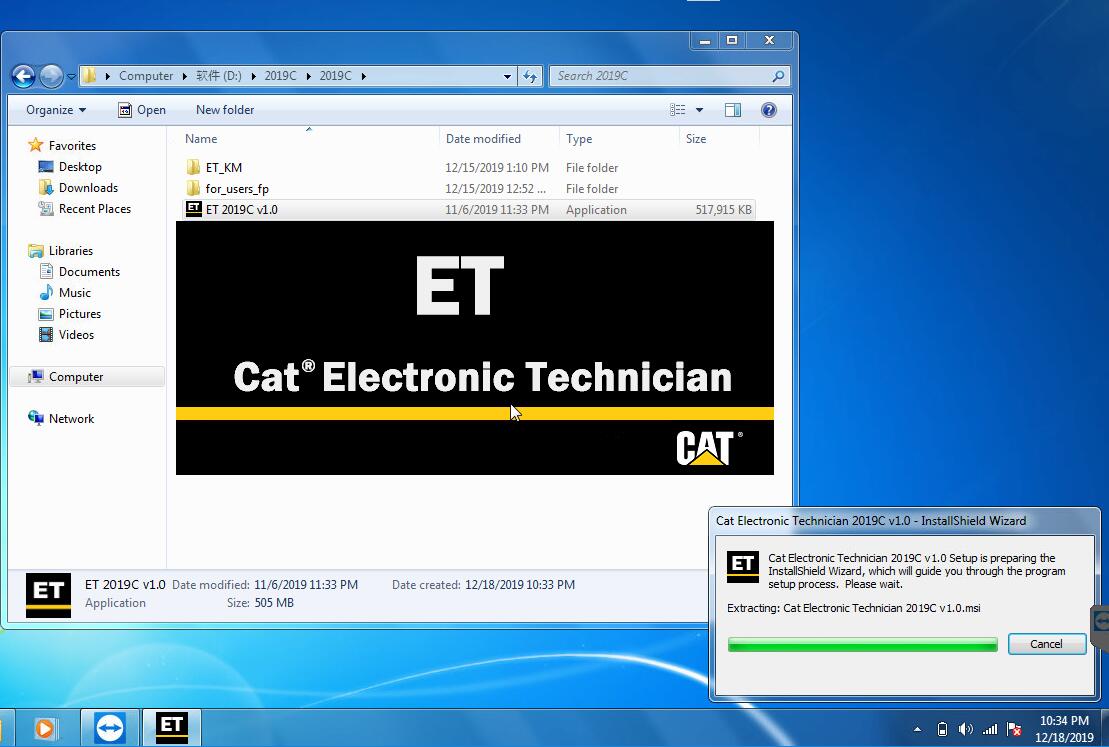Click large ET icon in details pane
Viewport: 1109px width, 747px height.
tap(48, 595)
